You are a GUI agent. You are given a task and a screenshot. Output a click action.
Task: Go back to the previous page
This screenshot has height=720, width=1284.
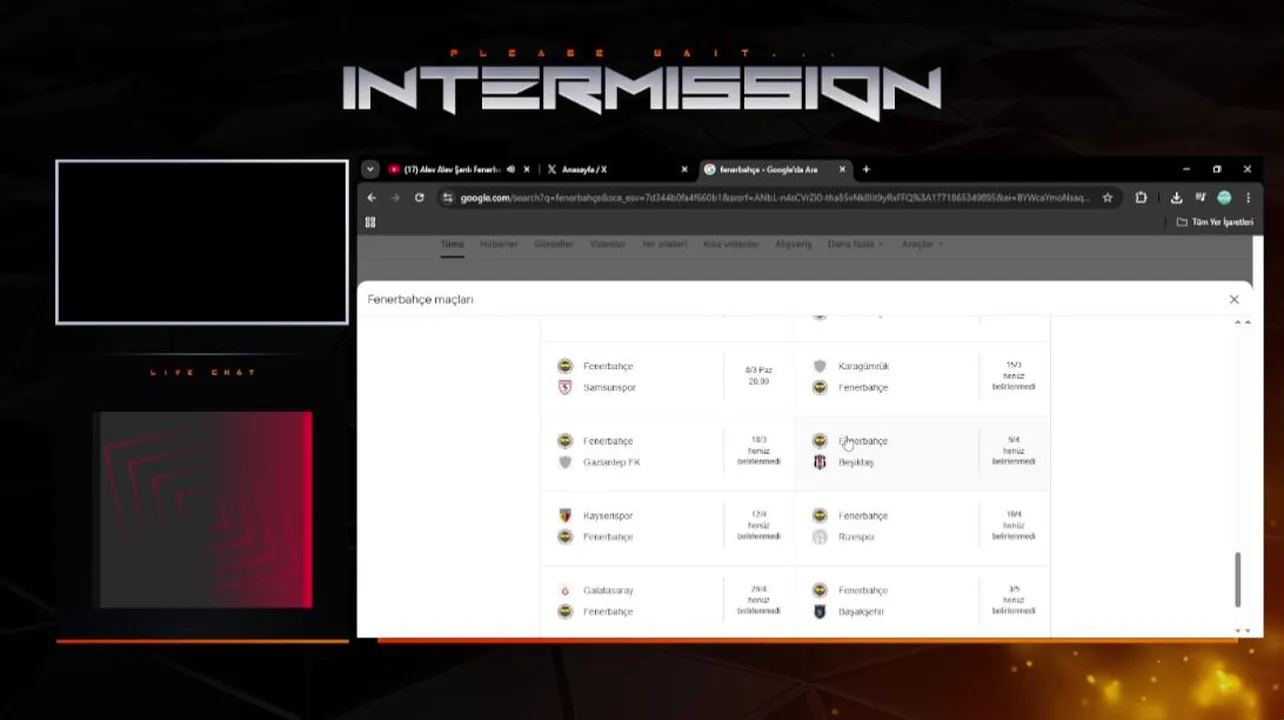pyautogui.click(x=371, y=198)
